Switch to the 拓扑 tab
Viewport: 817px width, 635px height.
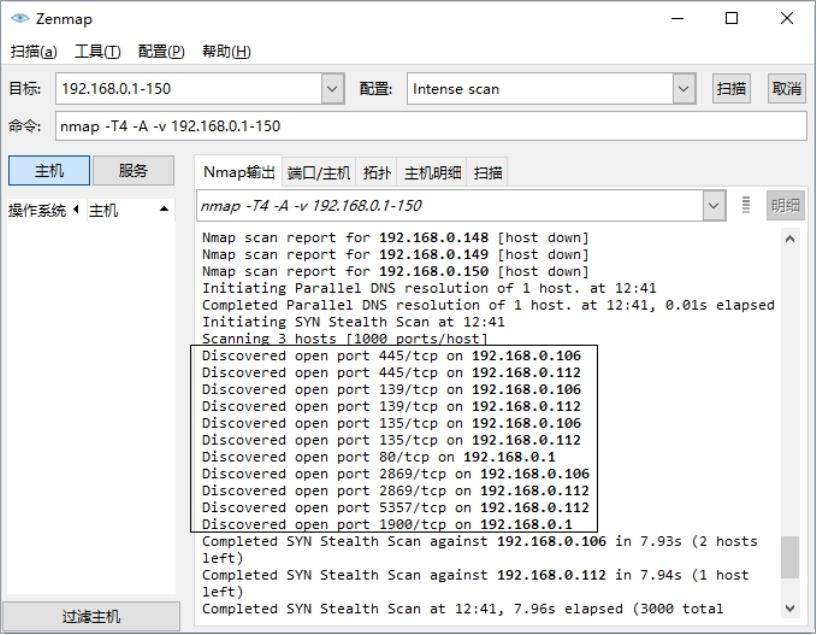(x=377, y=173)
